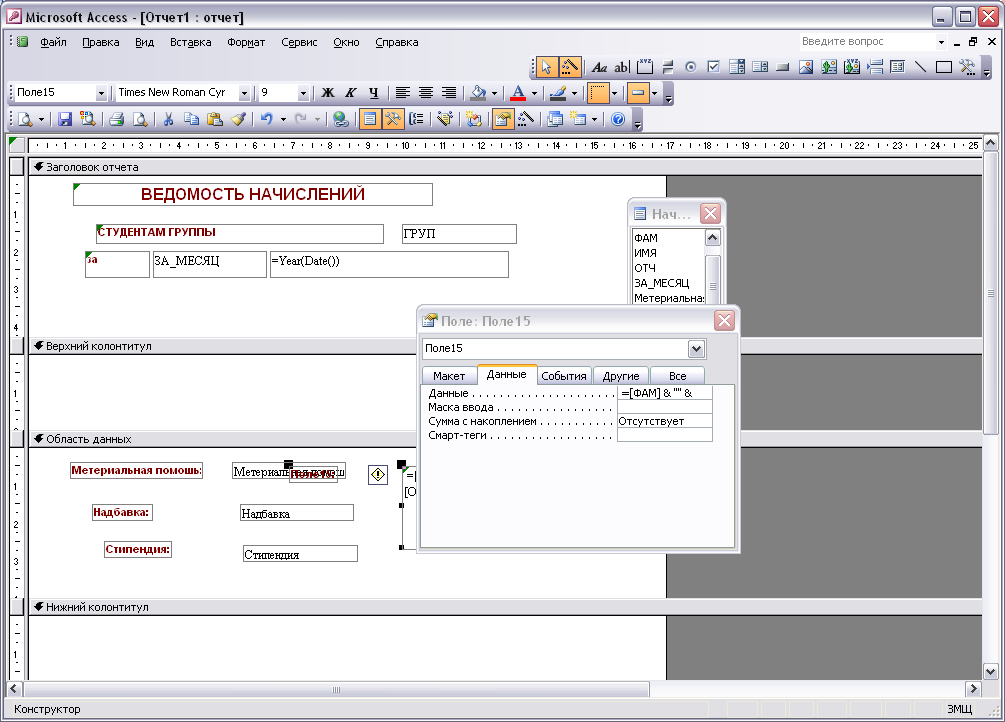Open font color dropdown arrow

pyautogui.click(x=534, y=94)
